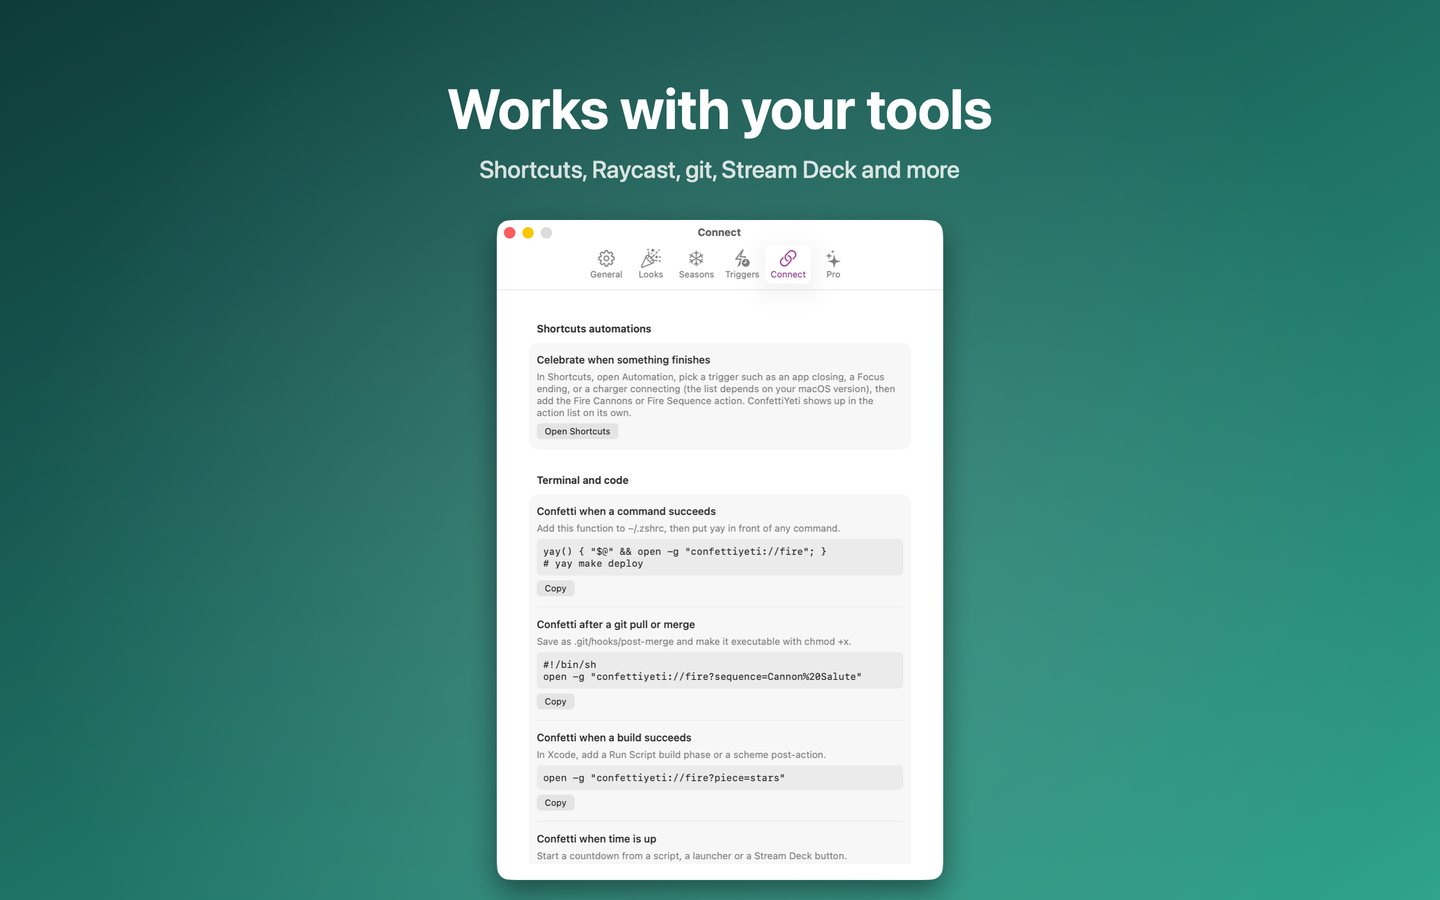Click the Open Shortcuts button
The height and width of the screenshot is (900, 1440).
[577, 431]
